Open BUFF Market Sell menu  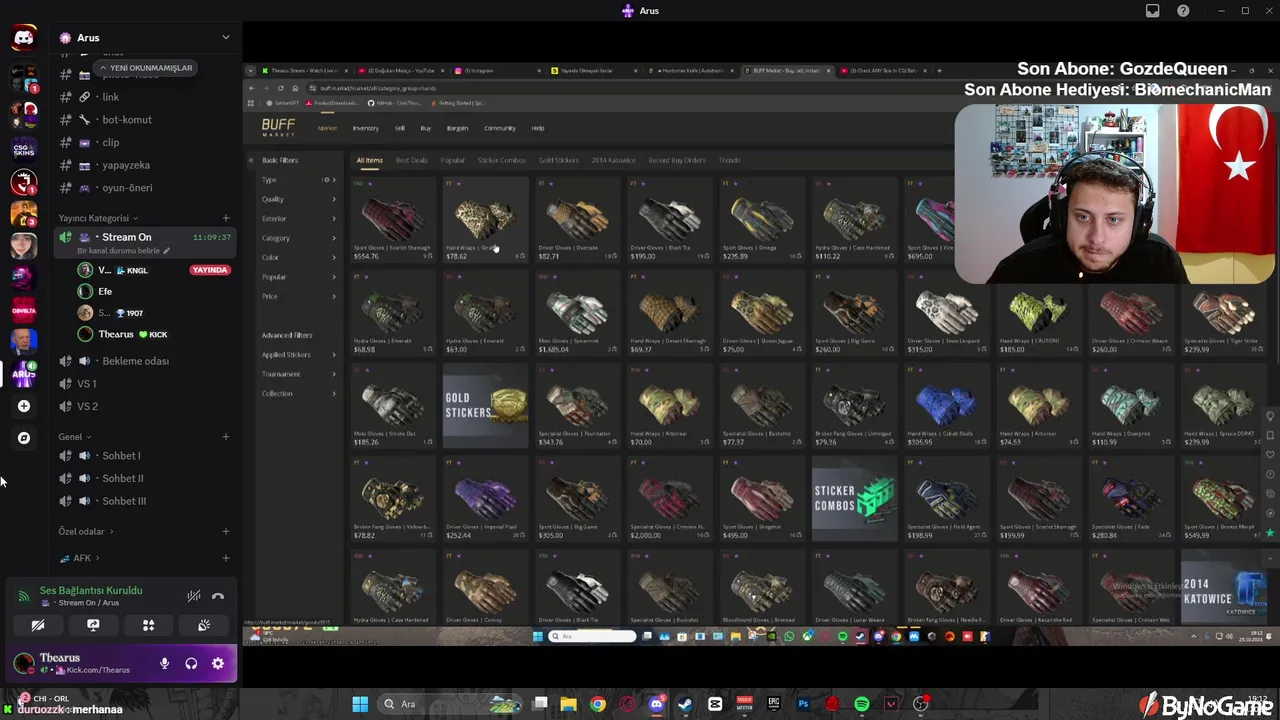[x=400, y=128]
